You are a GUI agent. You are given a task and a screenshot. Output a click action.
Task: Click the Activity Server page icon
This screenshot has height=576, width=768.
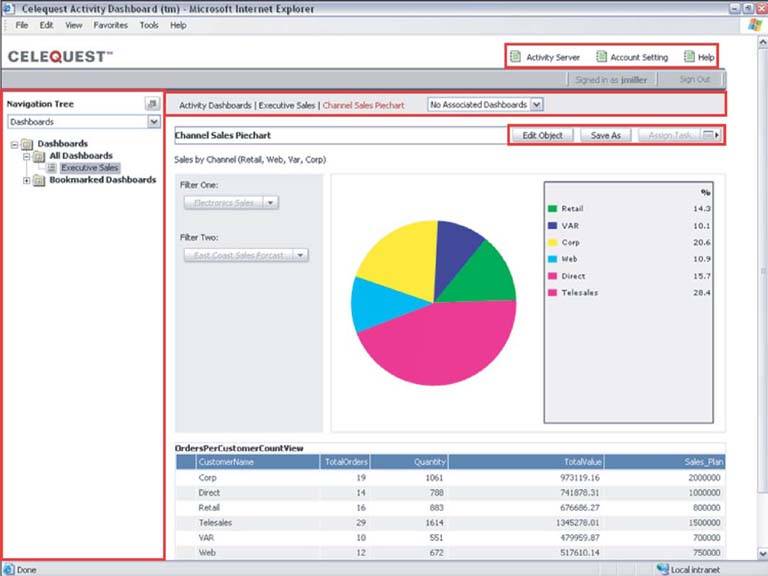[515, 57]
